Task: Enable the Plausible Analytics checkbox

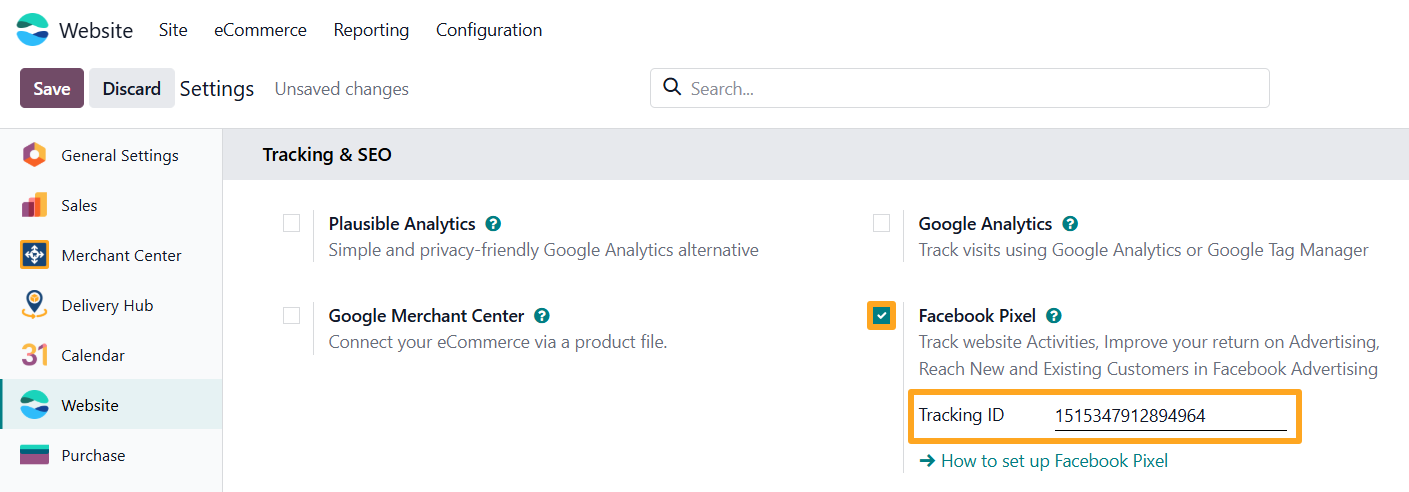Action: click(291, 223)
